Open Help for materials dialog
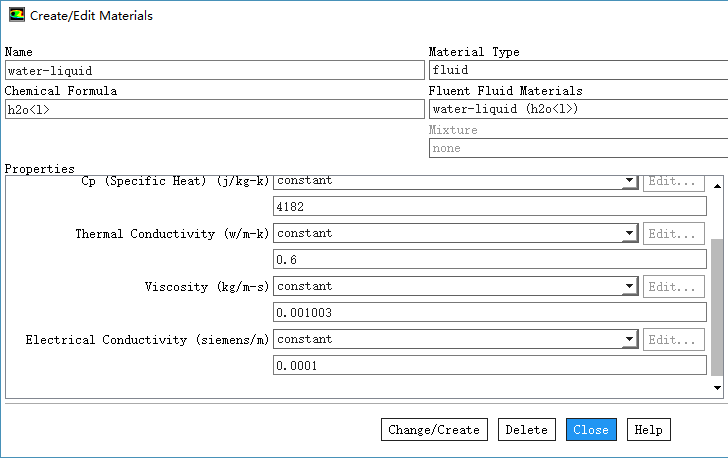 click(648, 430)
